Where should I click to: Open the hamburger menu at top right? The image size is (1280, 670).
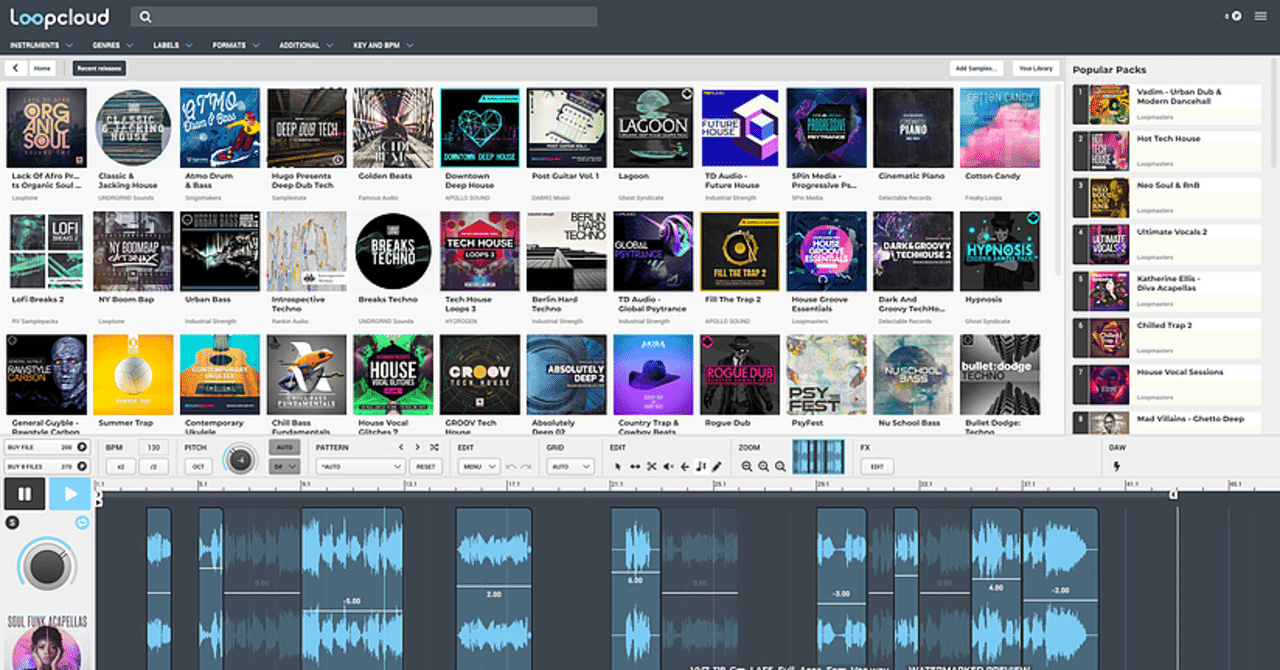point(1259,16)
